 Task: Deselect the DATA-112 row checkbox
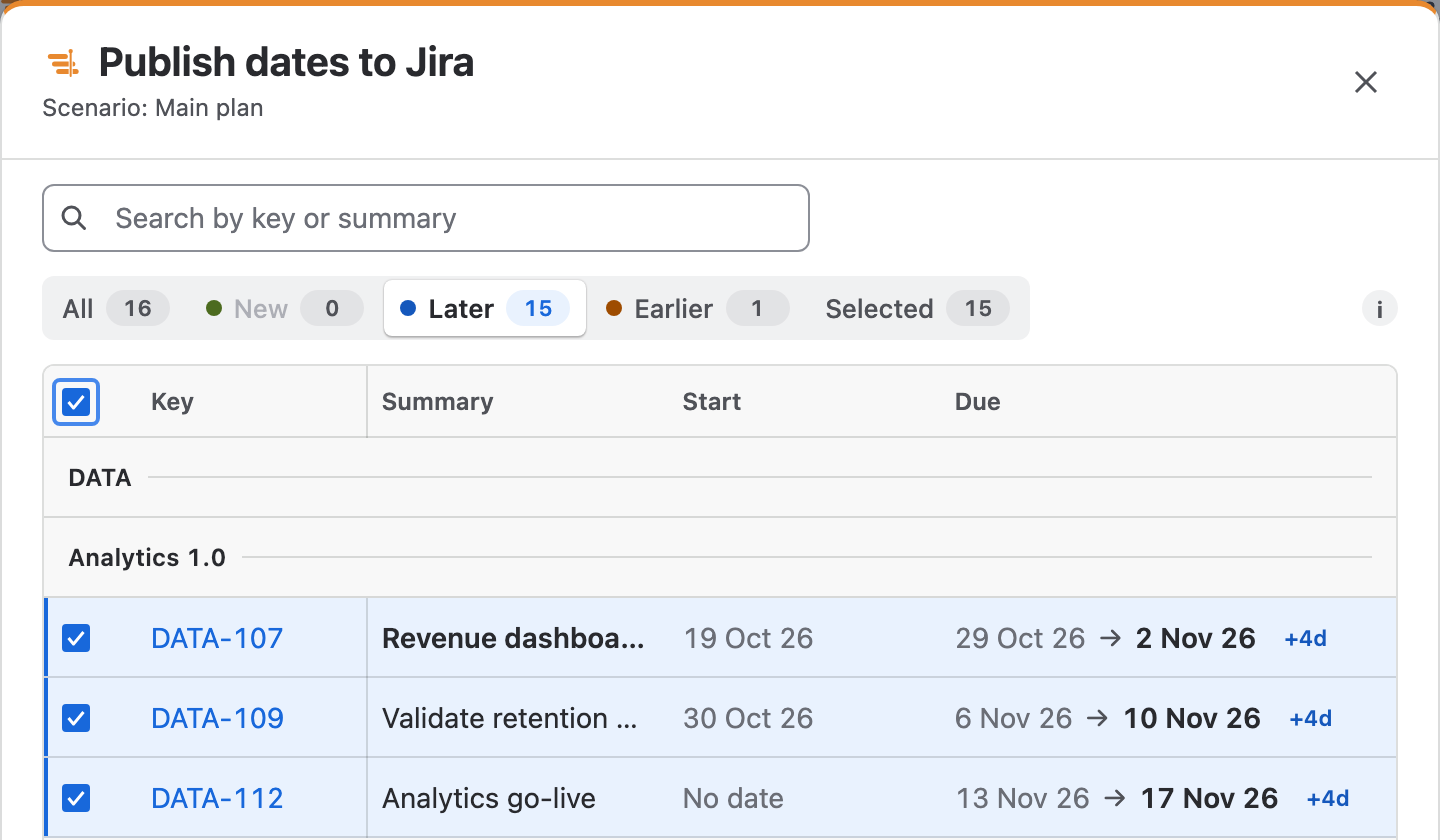tap(76, 798)
